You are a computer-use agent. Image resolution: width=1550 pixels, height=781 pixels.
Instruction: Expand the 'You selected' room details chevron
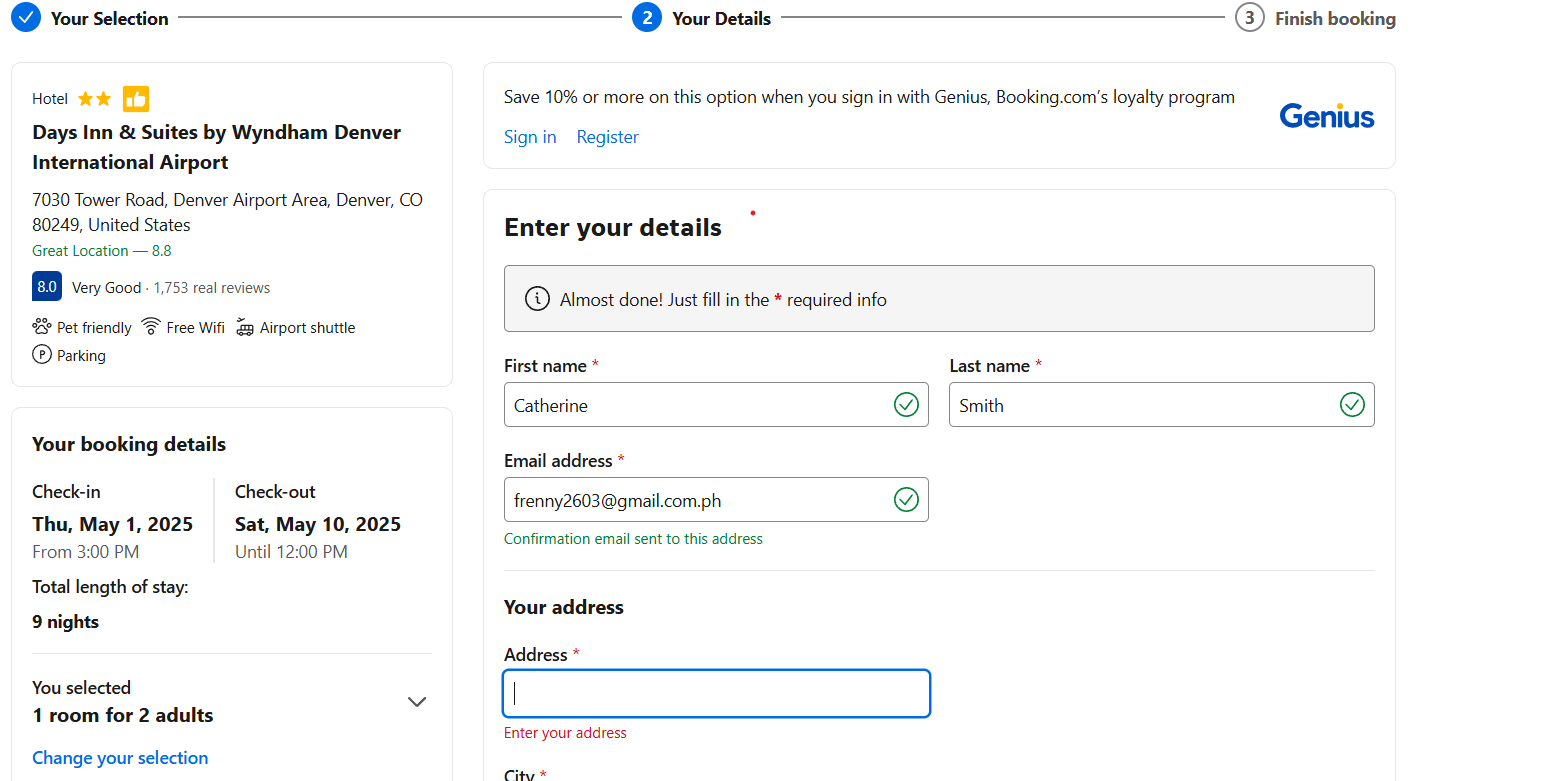click(x=417, y=702)
